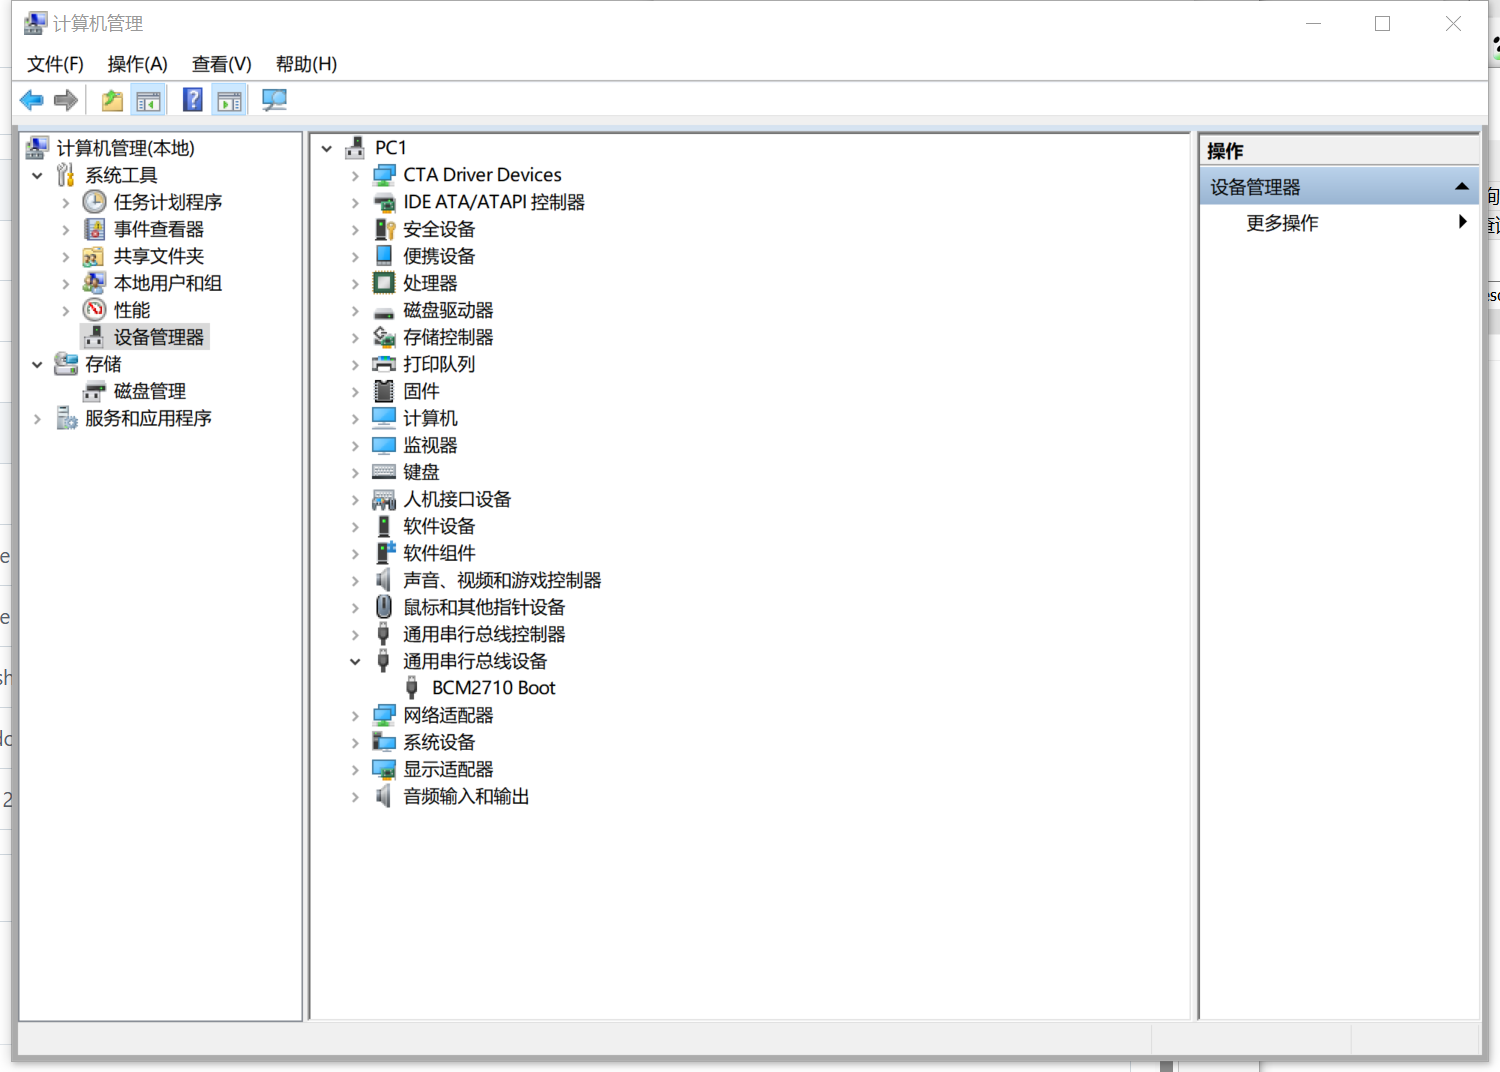Select 事件查看器 in the system tools

(x=158, y=229)
